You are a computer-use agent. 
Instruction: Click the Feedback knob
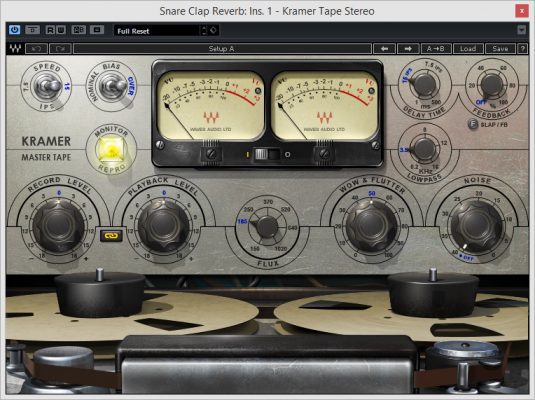pyautogui.click(x=491, y=85)
